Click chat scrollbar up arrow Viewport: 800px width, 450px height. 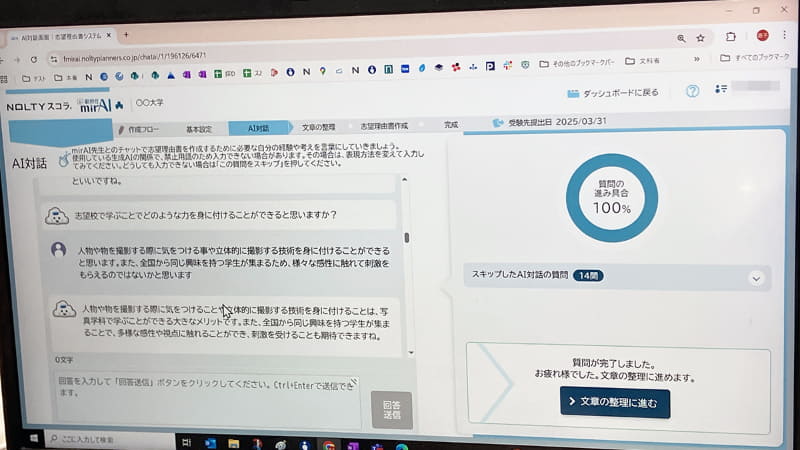(x=405, y=179)
